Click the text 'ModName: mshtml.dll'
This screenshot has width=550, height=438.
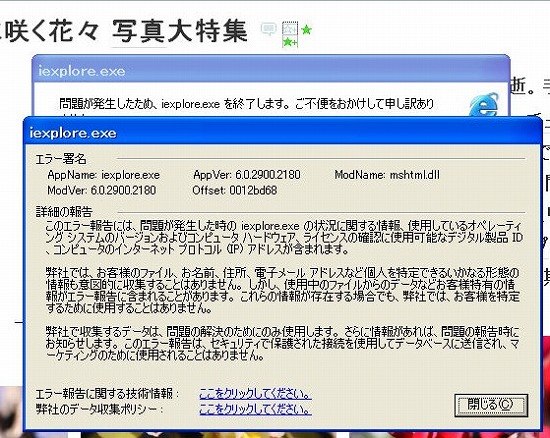pyautogui.click(x=387, y=175)
